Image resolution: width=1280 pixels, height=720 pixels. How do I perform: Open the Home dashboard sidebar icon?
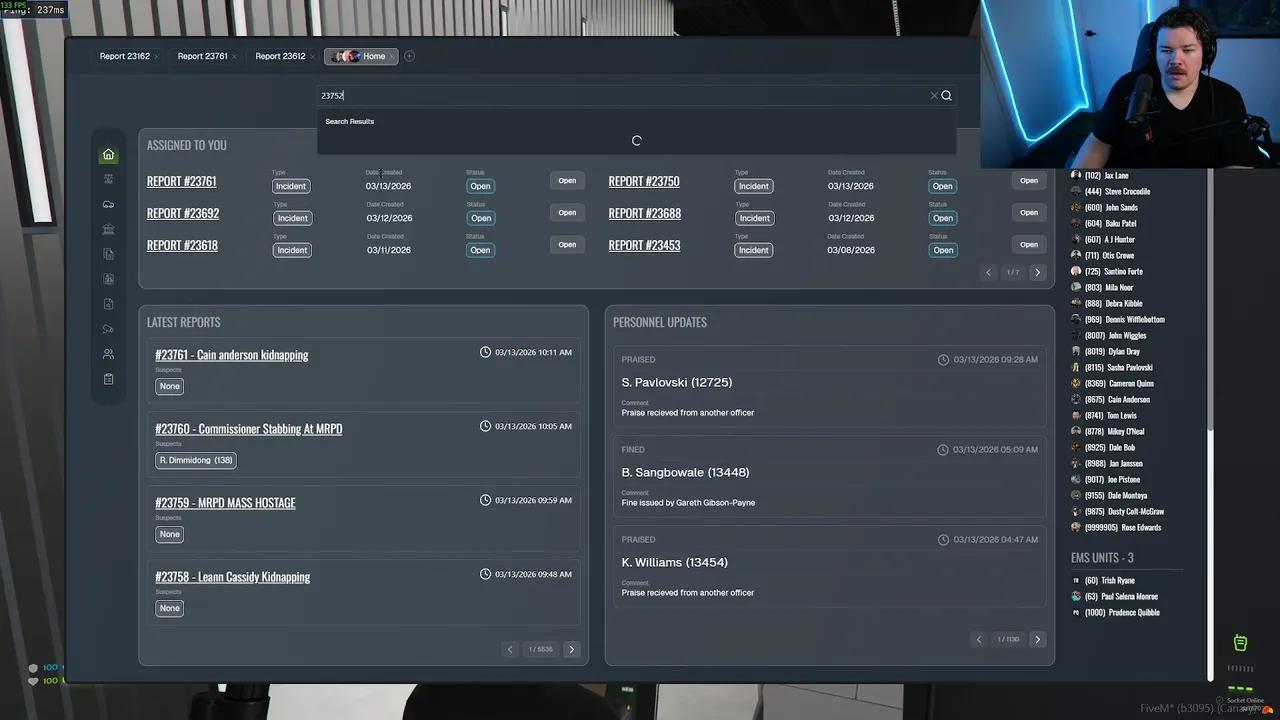(x=109, y=154)
